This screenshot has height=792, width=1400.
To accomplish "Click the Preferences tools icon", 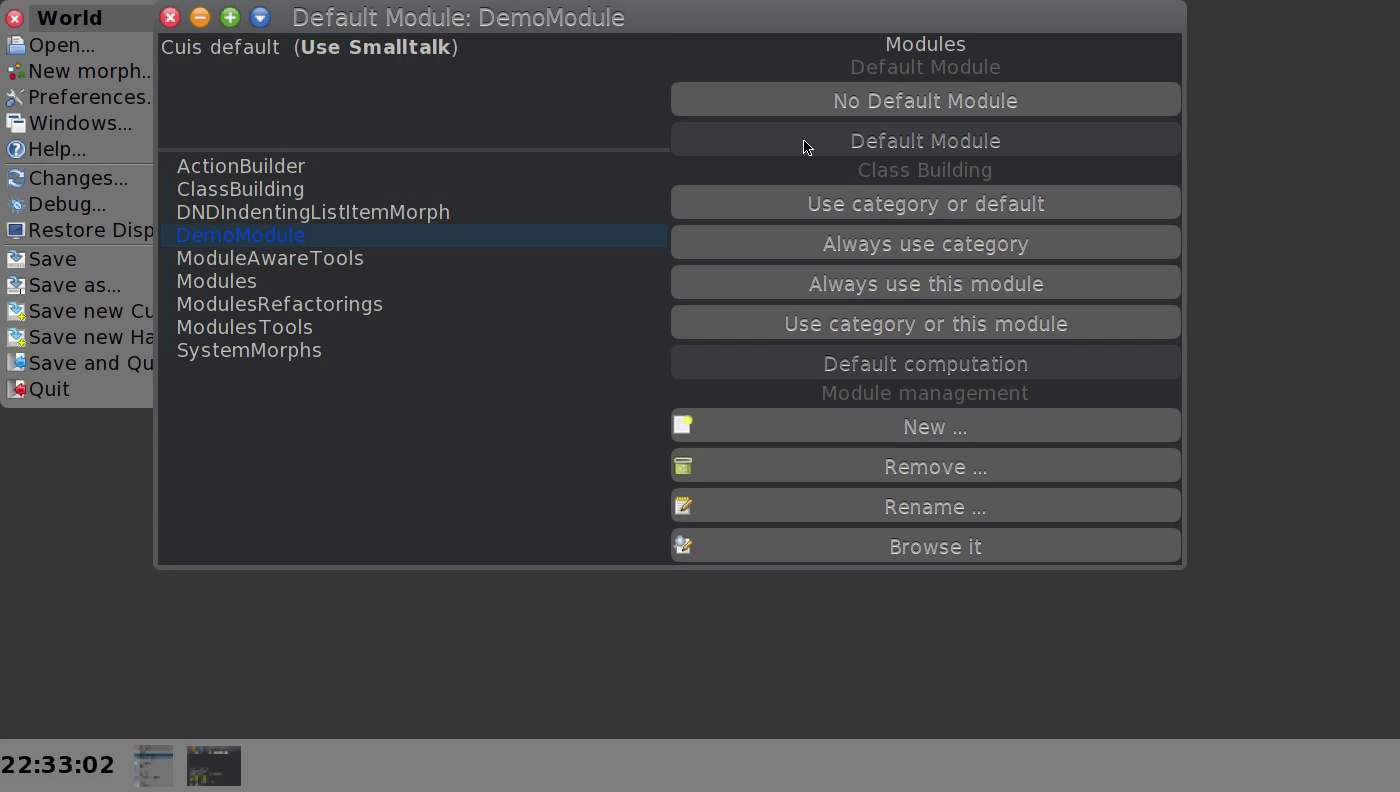I will (x=15, y=97).
